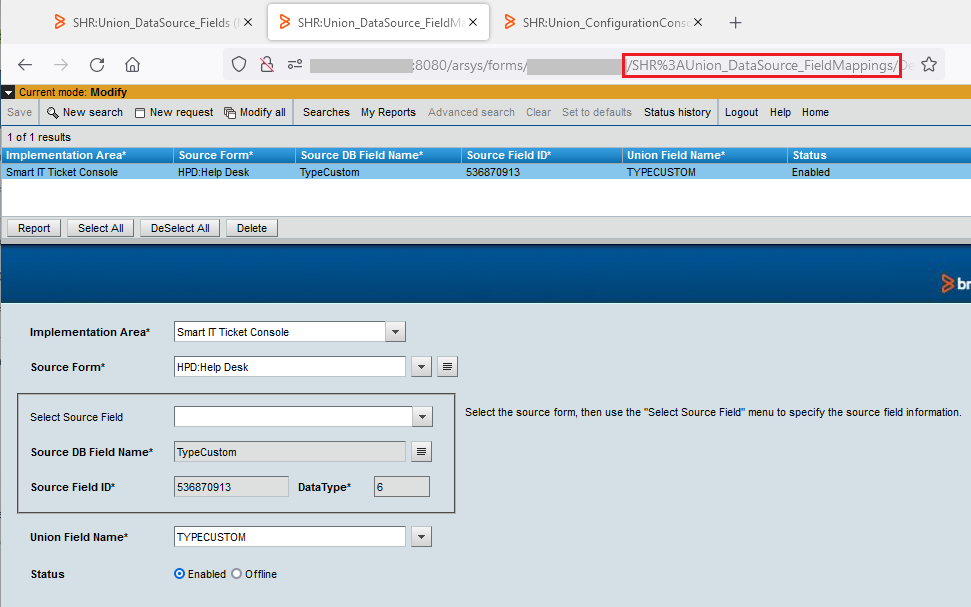Expand the Implementation Area dropdown
This screenshot has width=971, height=607.
[395, 332]
